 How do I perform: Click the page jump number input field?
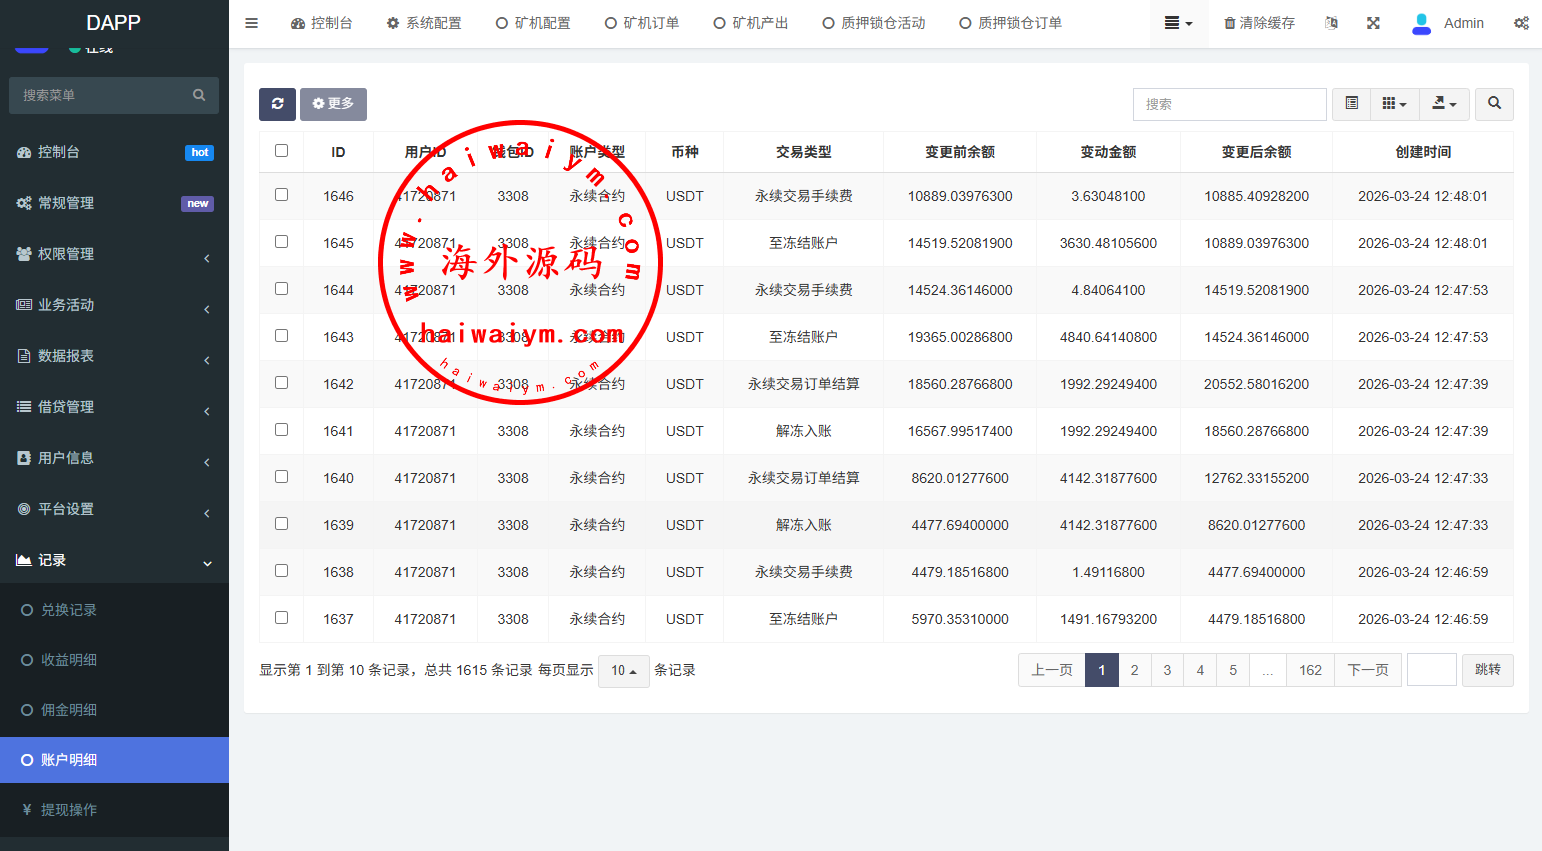coord(1431,670)
